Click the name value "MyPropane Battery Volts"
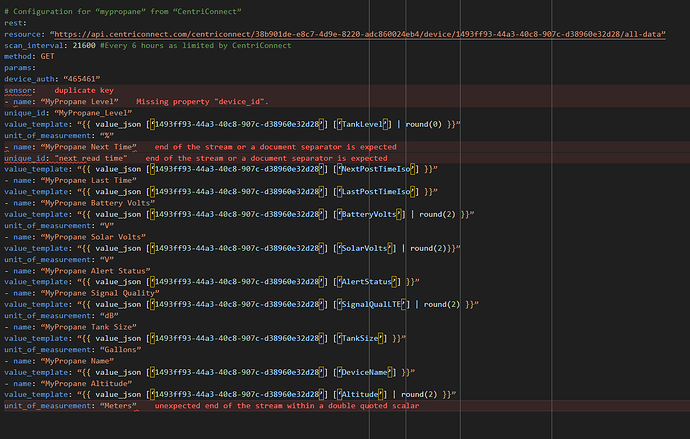 [x=98, y=203]
